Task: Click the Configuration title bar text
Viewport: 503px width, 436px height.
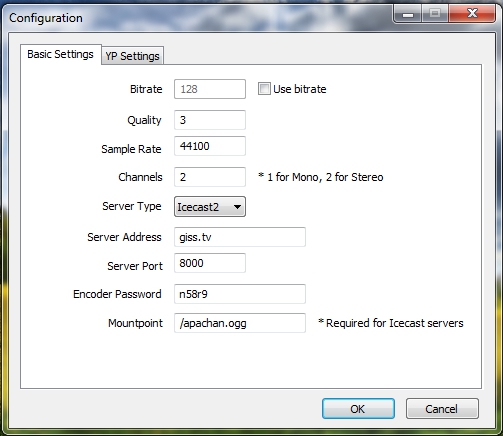Action: click(46, 18)
